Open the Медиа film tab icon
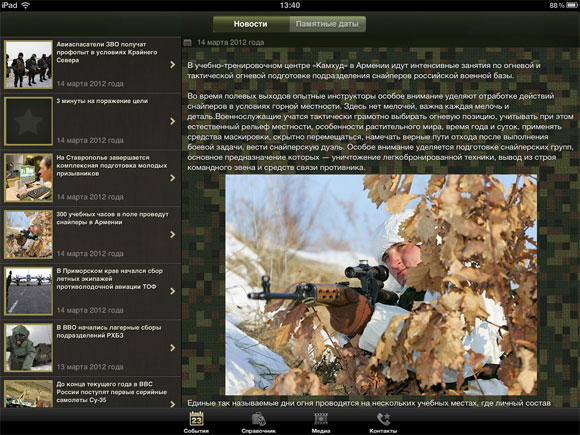The width and height of the screenshot is (580, 435). point(321,419)
